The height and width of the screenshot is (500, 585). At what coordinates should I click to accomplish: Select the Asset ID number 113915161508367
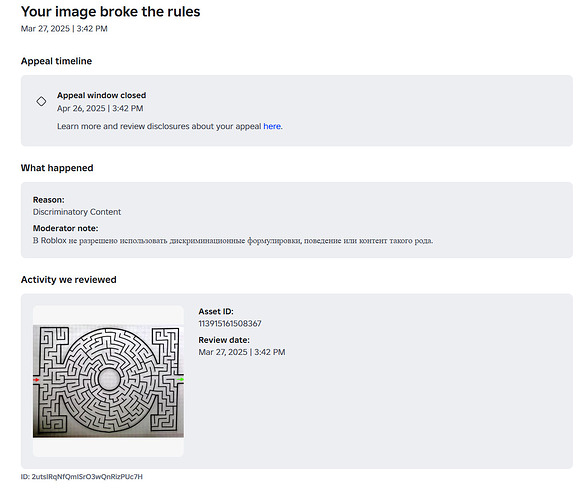[230, 324]
